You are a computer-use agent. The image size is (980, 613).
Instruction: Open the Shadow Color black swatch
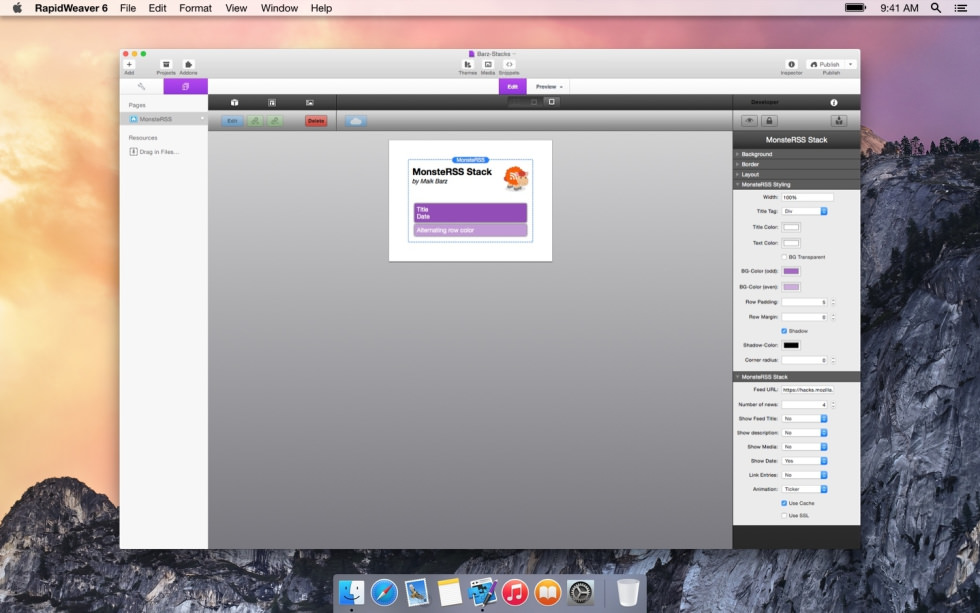click(x=791, y=345)
